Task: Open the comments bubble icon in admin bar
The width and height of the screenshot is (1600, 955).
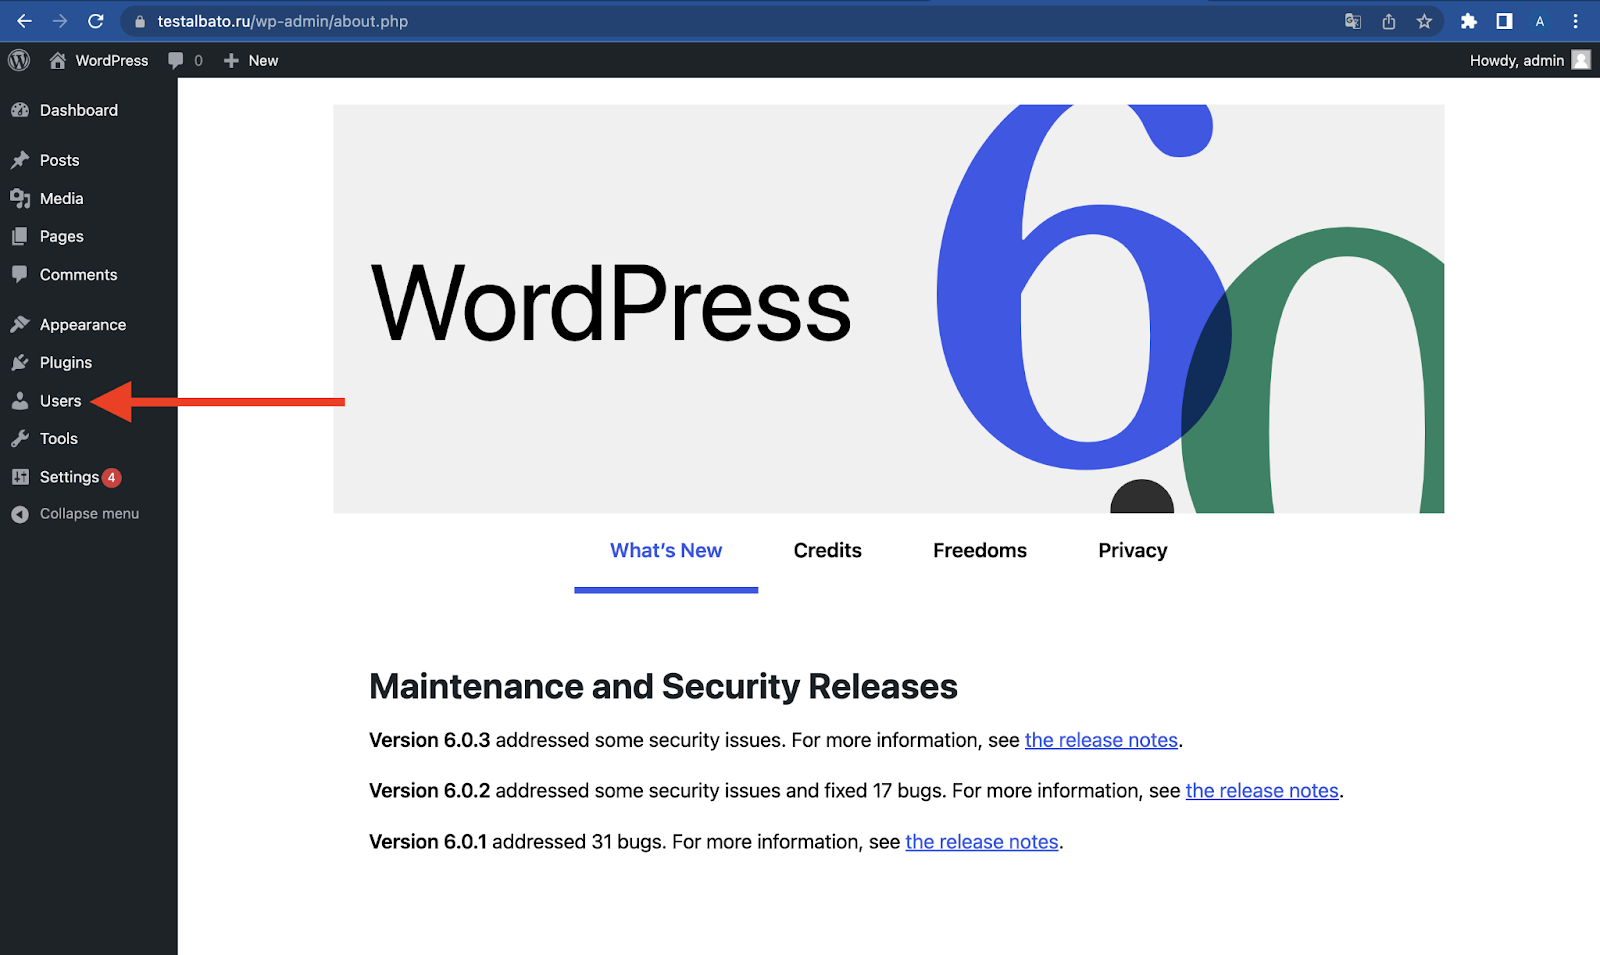Action: click(x=176, y=60)
